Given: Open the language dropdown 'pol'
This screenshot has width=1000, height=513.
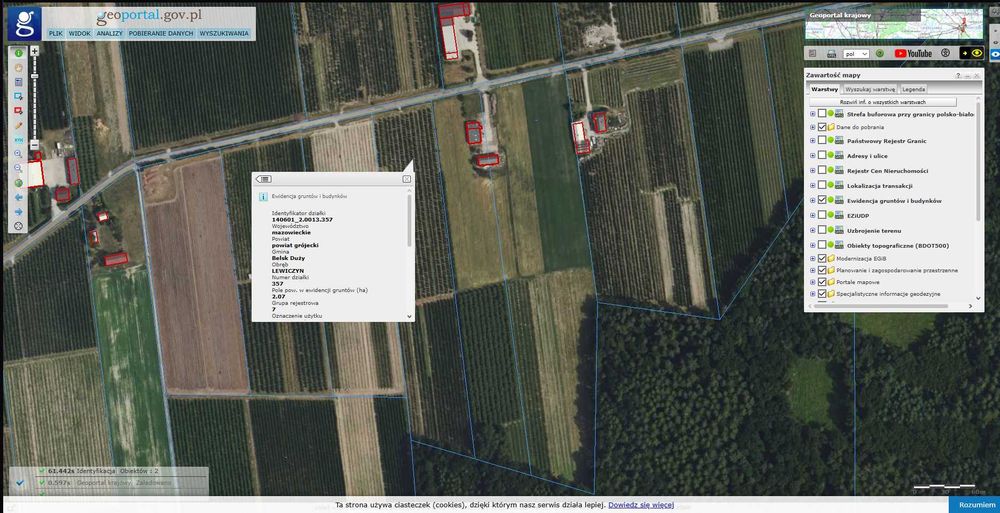Looking at the screenshot, I should click(856, 54).
